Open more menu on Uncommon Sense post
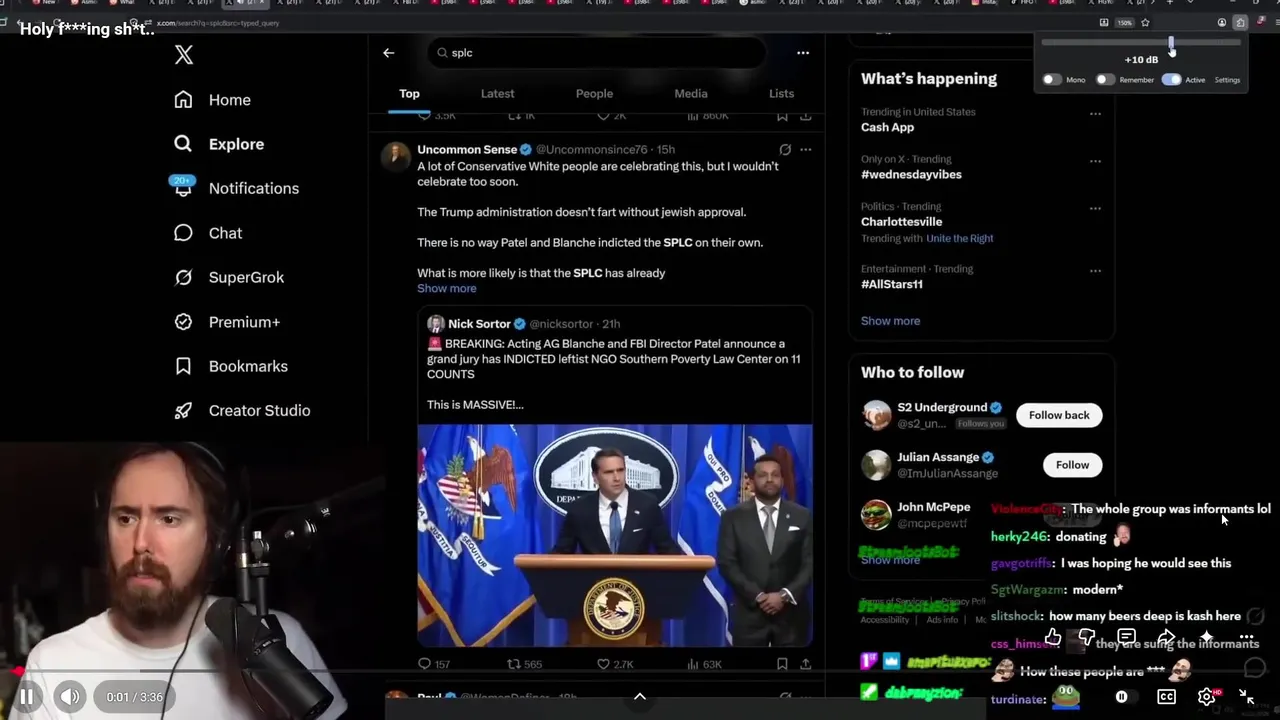Viewport: 1280px width, 720px height. 806,150
